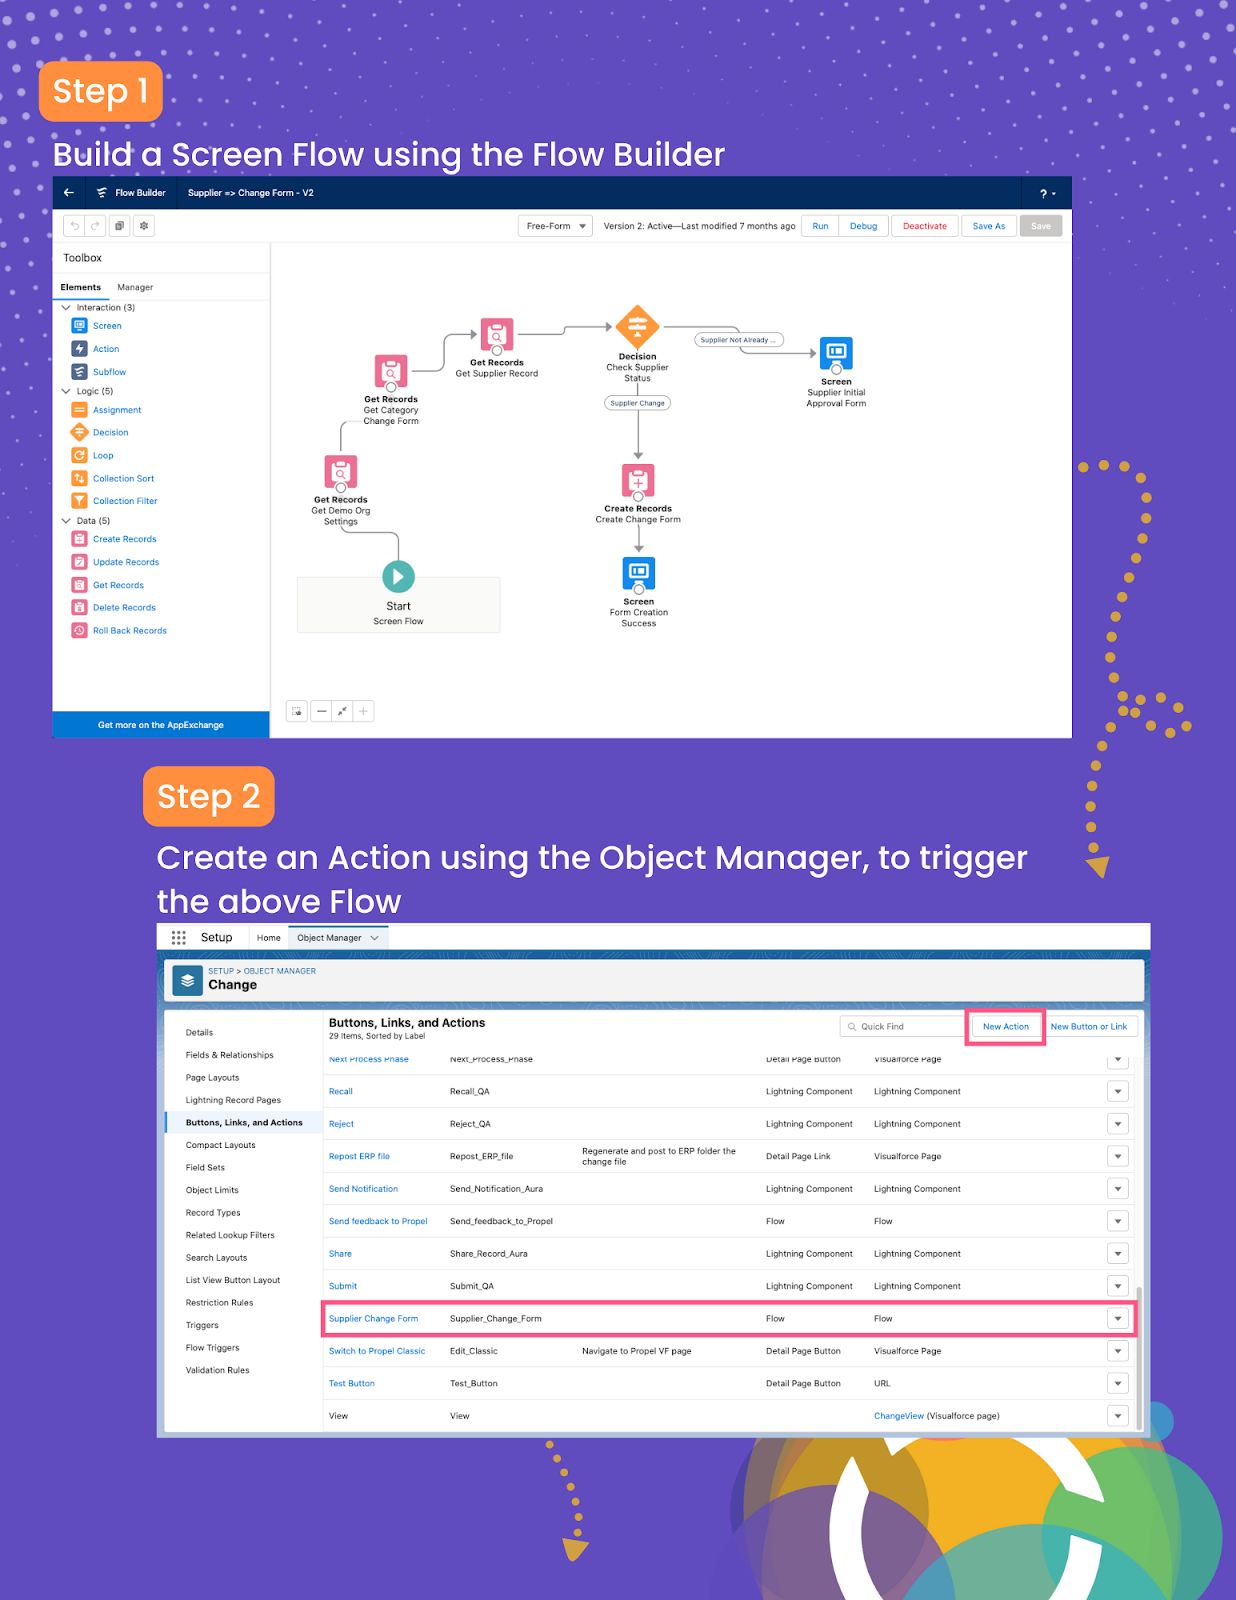1236x1600 pixels.
Task: Click Get more on the AppExchange
Action: tap(161, 725)
